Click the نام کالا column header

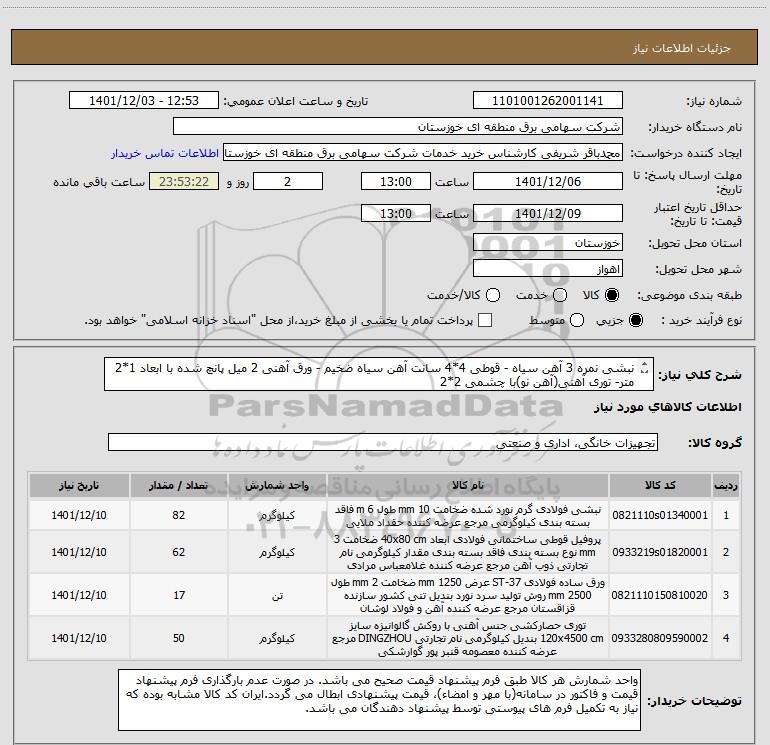468,486
